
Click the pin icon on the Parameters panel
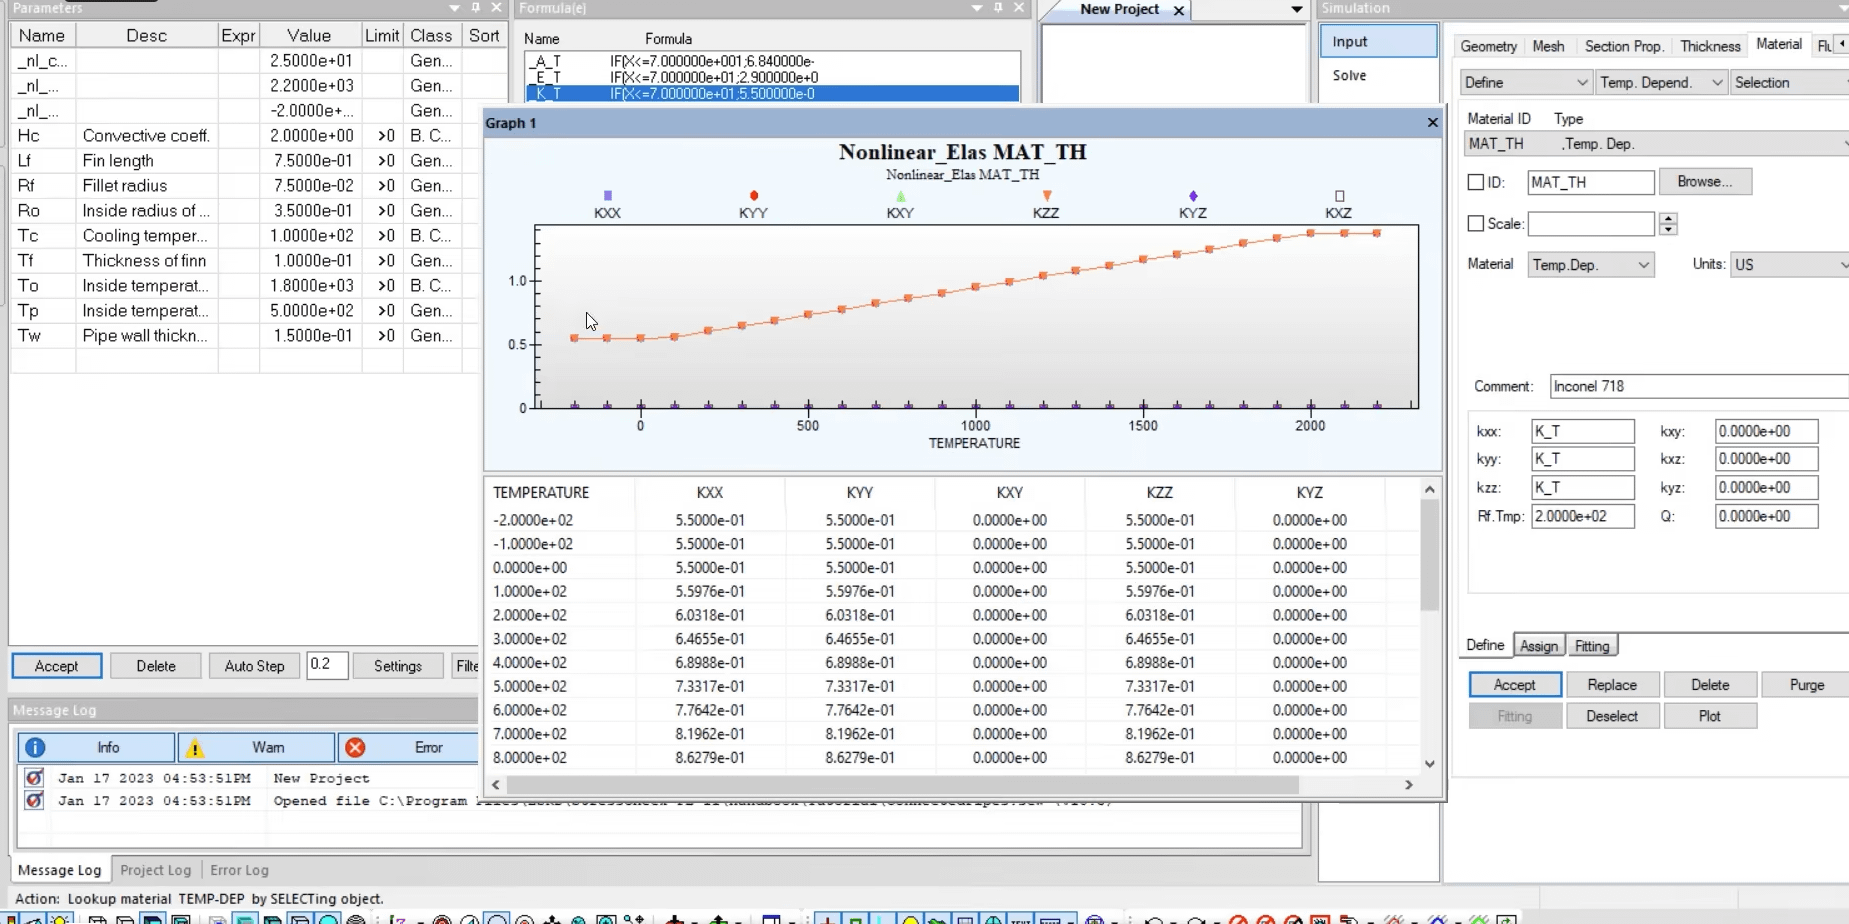tap(476, 7)
